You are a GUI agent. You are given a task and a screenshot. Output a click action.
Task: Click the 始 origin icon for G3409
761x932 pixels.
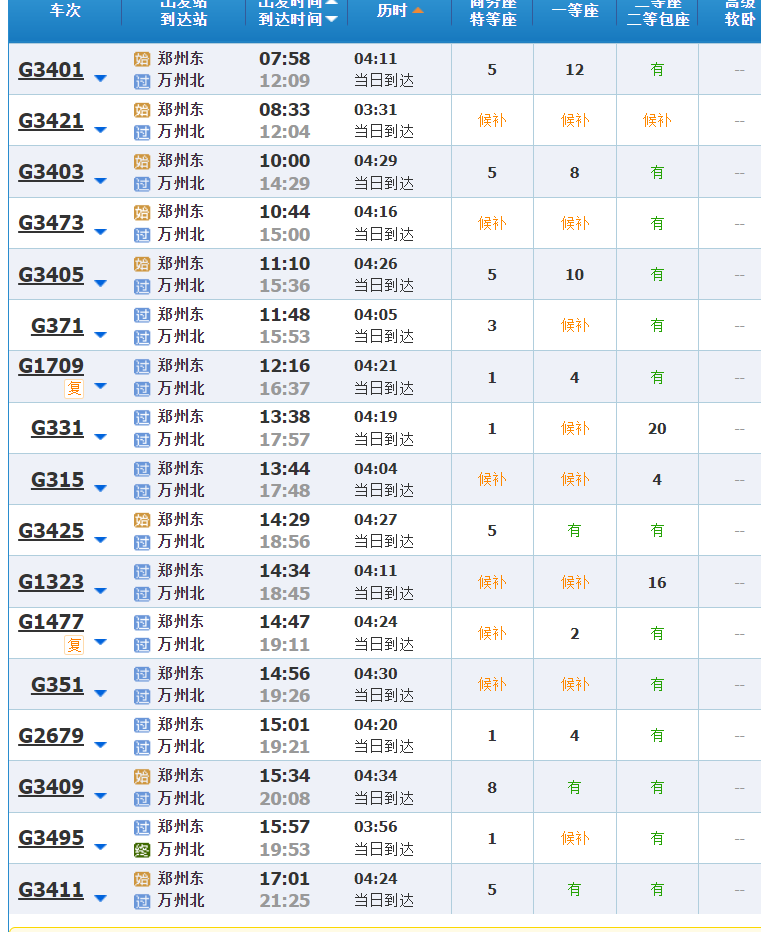[142, 776]
